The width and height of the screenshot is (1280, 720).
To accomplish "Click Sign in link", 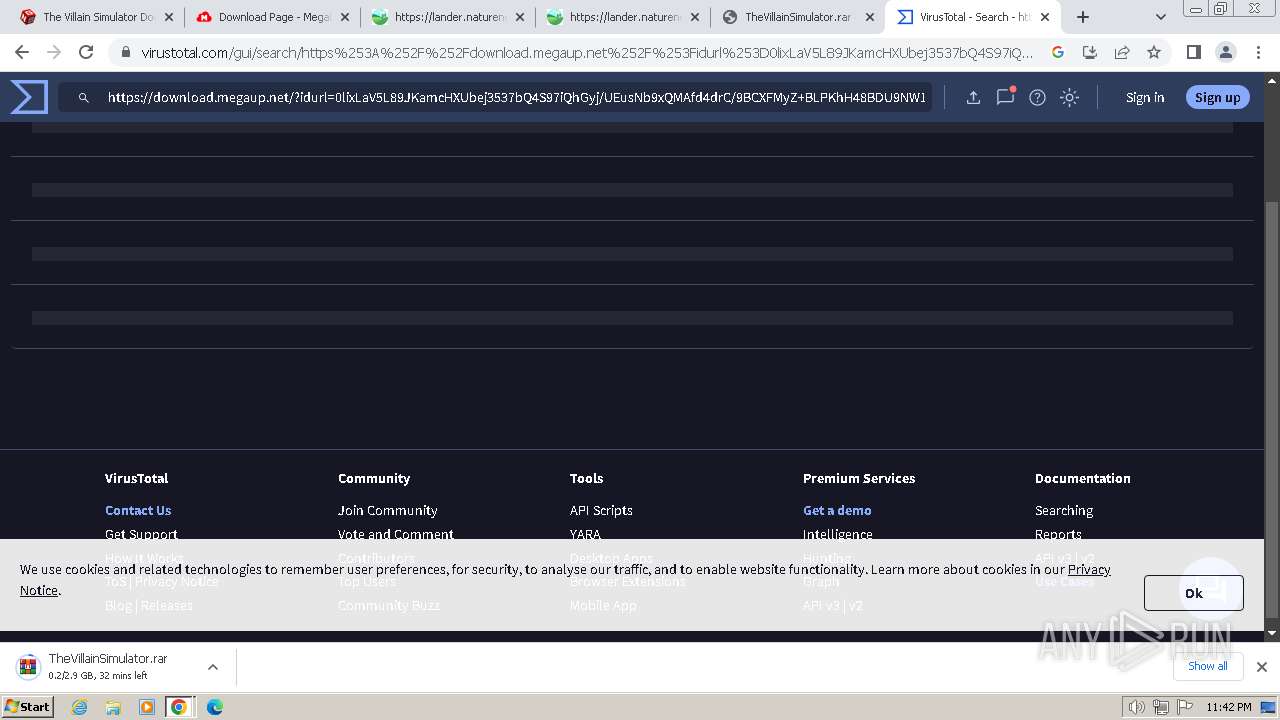I will click(x=1145, y=97).
